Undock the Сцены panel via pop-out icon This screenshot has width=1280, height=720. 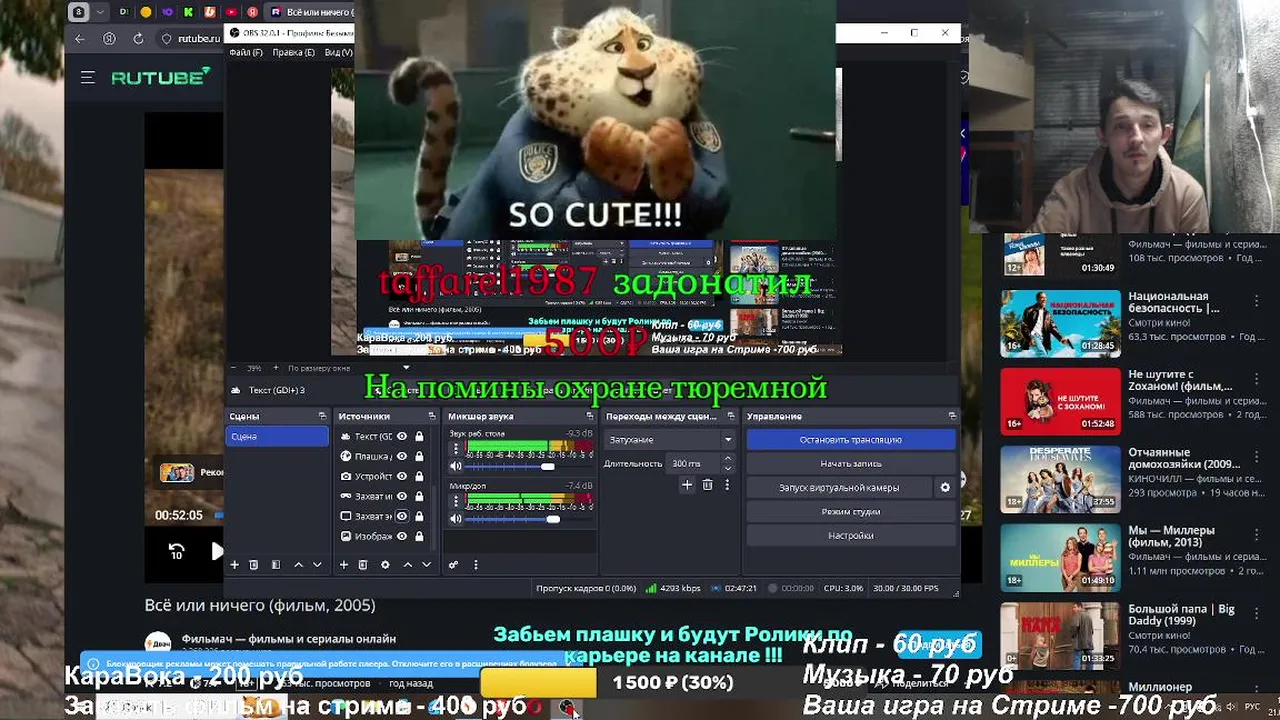(322, 416)
